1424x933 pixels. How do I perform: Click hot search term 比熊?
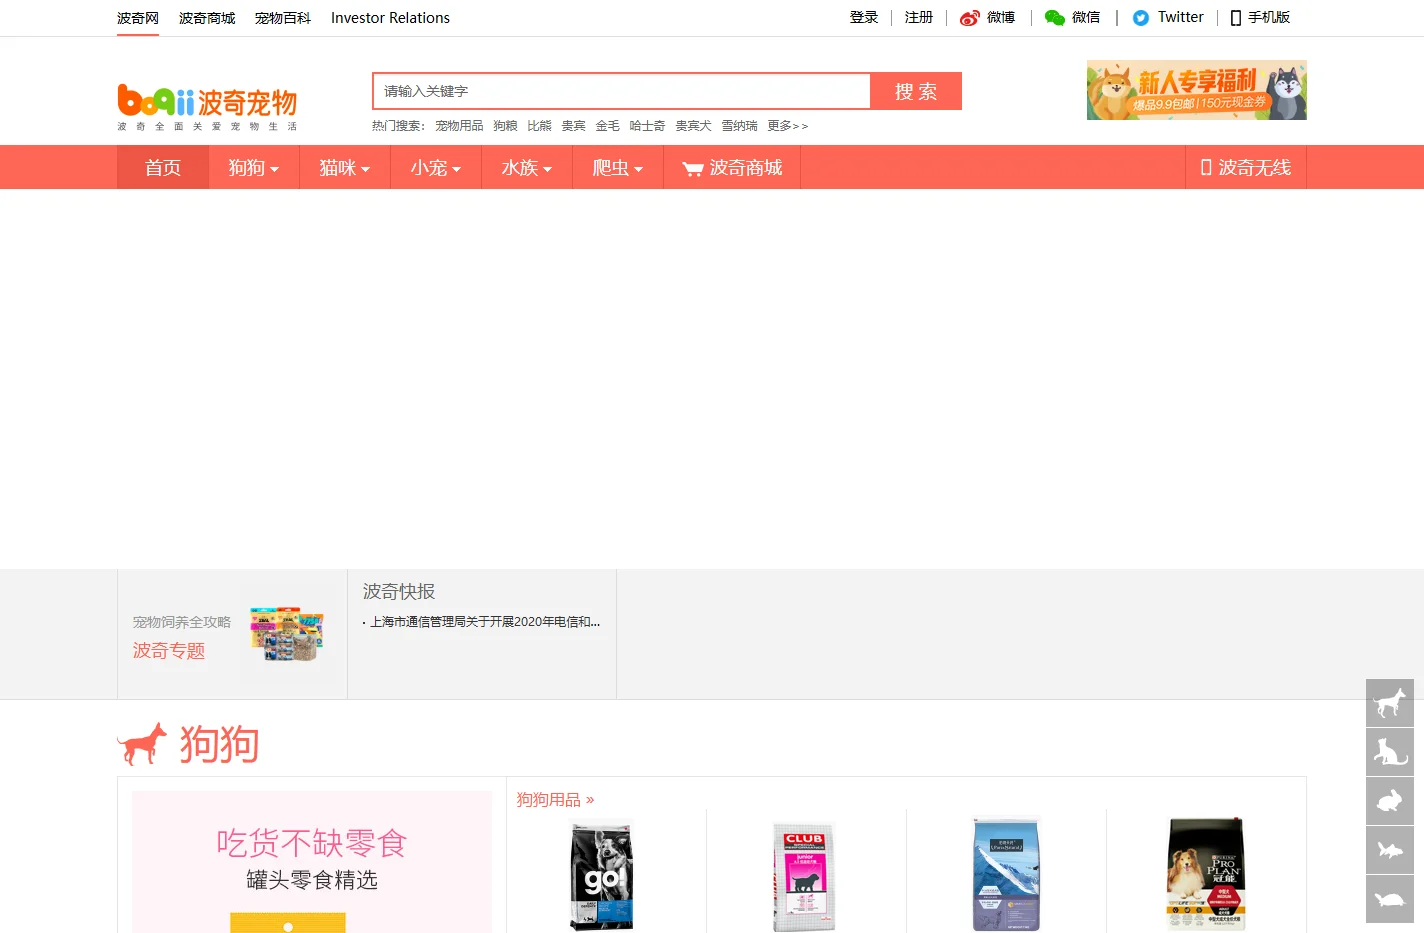click(x=539, y=126)
